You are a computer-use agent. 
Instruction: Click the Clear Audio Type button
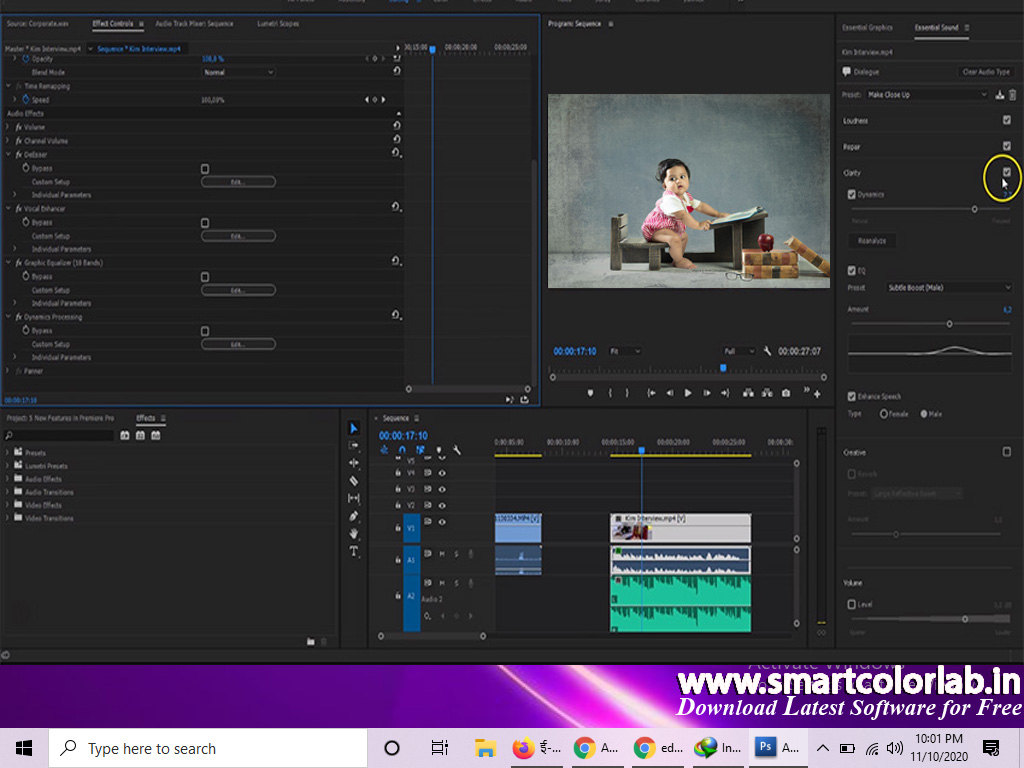click(x=986, y=72)
